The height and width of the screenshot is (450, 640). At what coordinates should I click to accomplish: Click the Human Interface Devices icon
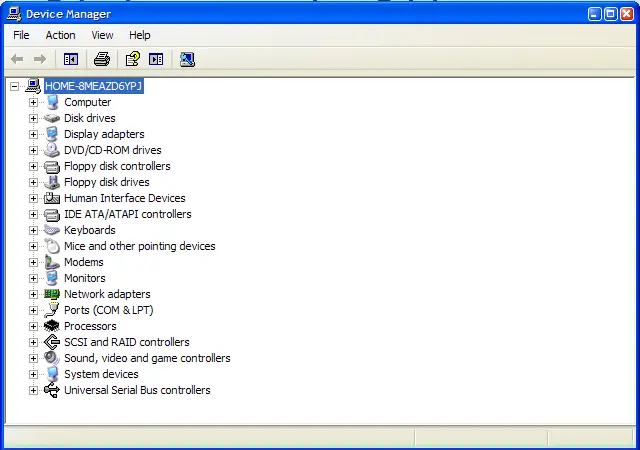(x=52, y=198)
